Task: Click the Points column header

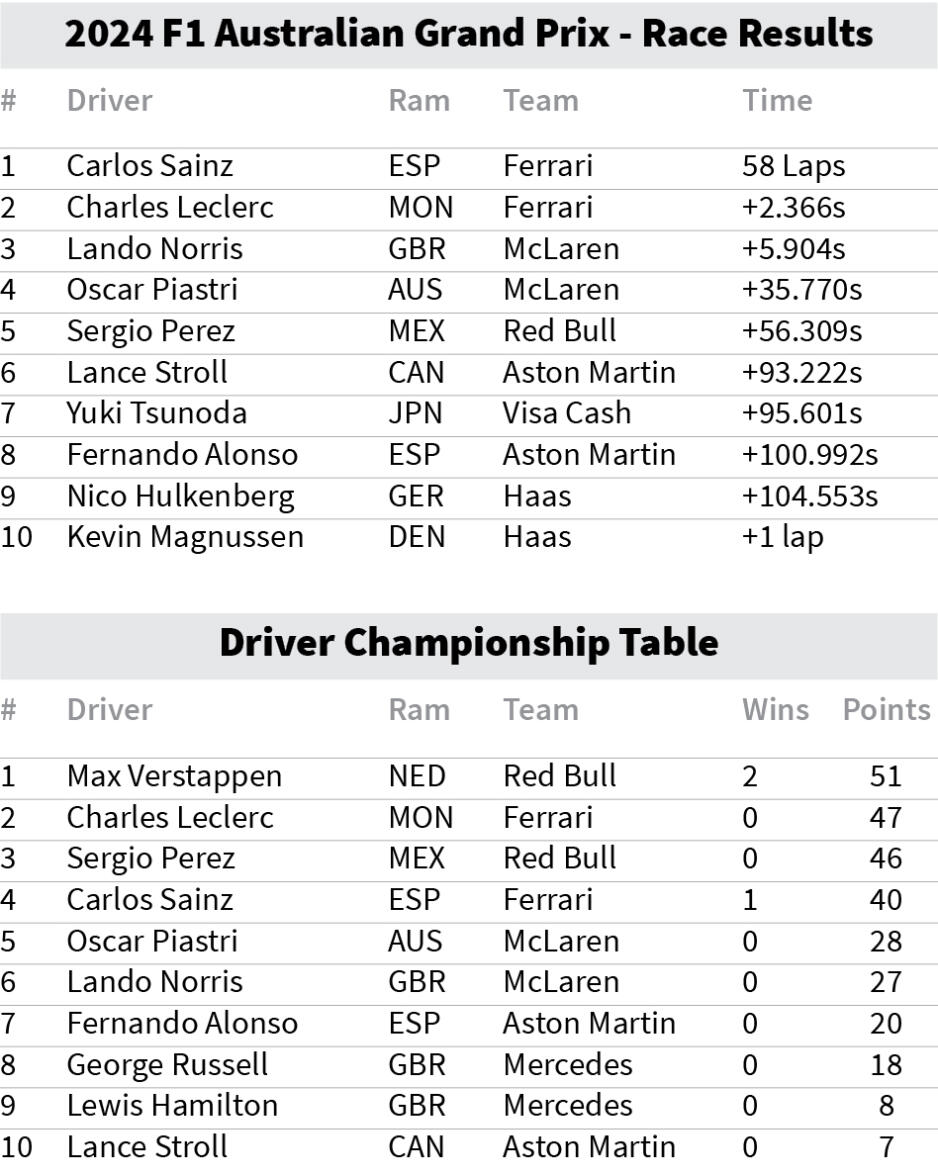Action: coord(886,710)
